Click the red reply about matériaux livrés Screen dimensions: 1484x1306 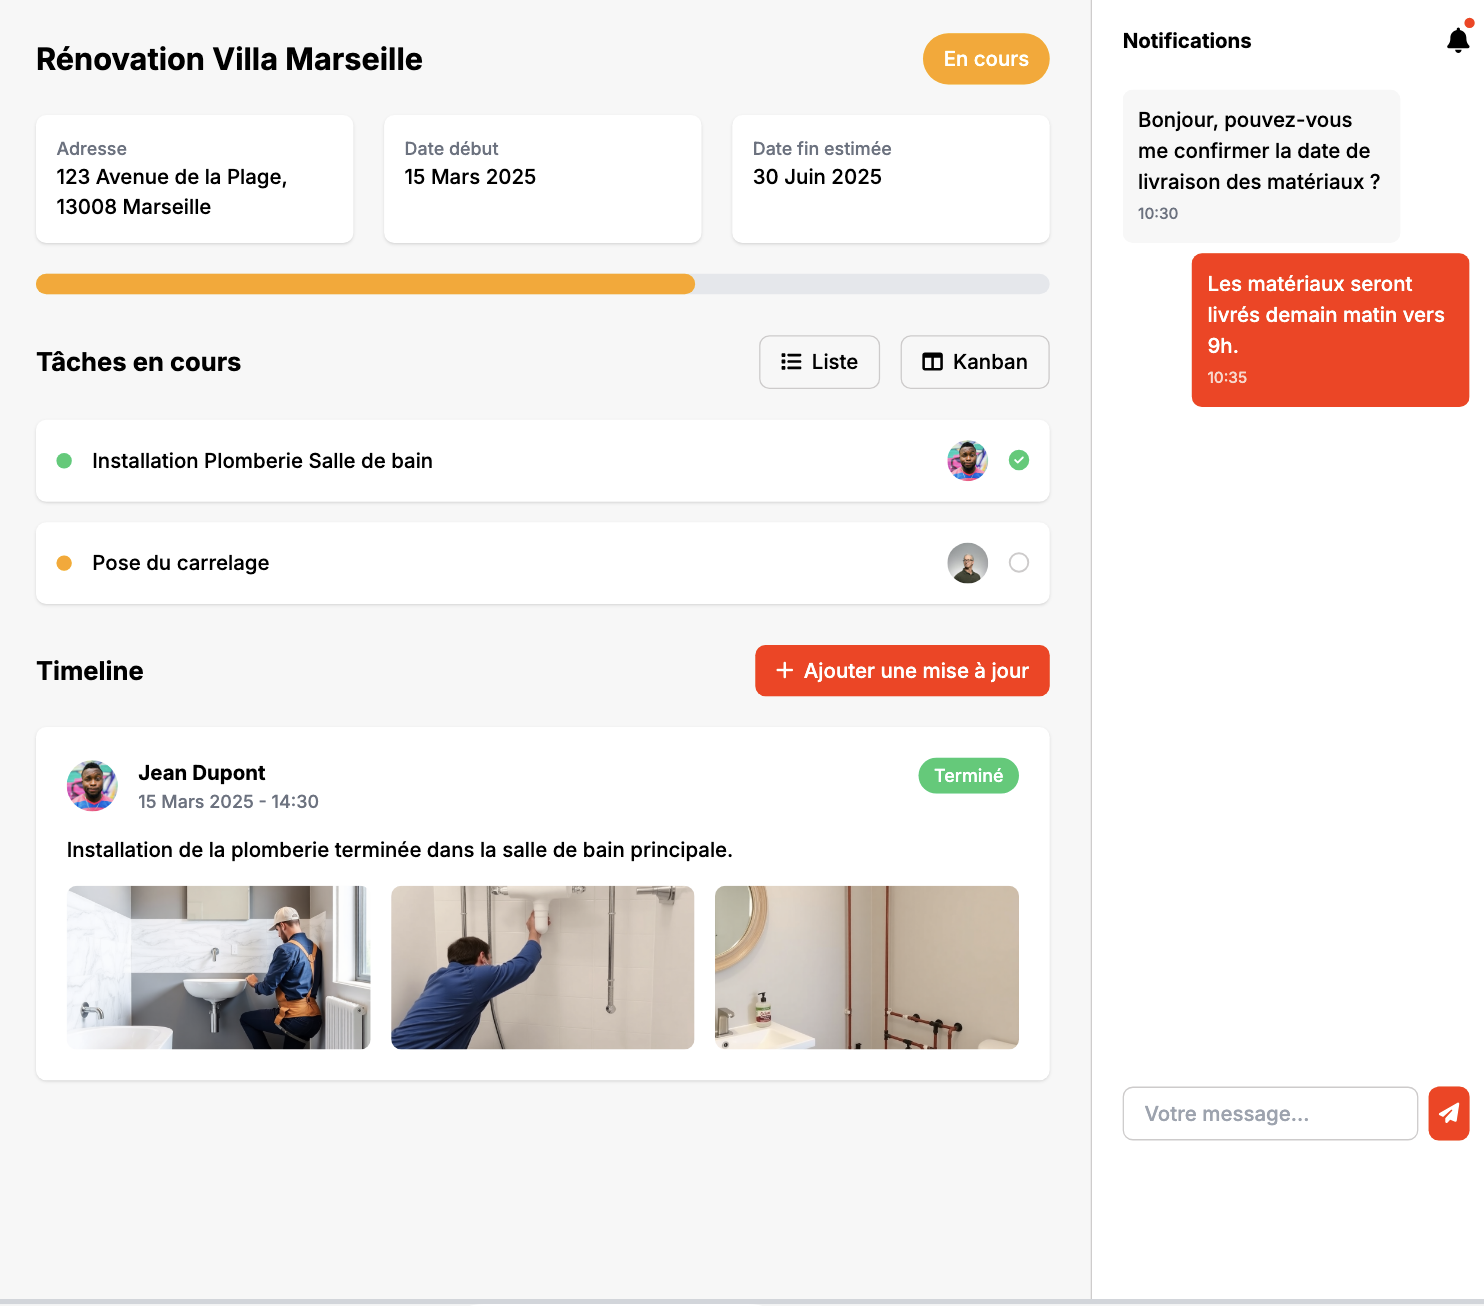click(1330, 330)
